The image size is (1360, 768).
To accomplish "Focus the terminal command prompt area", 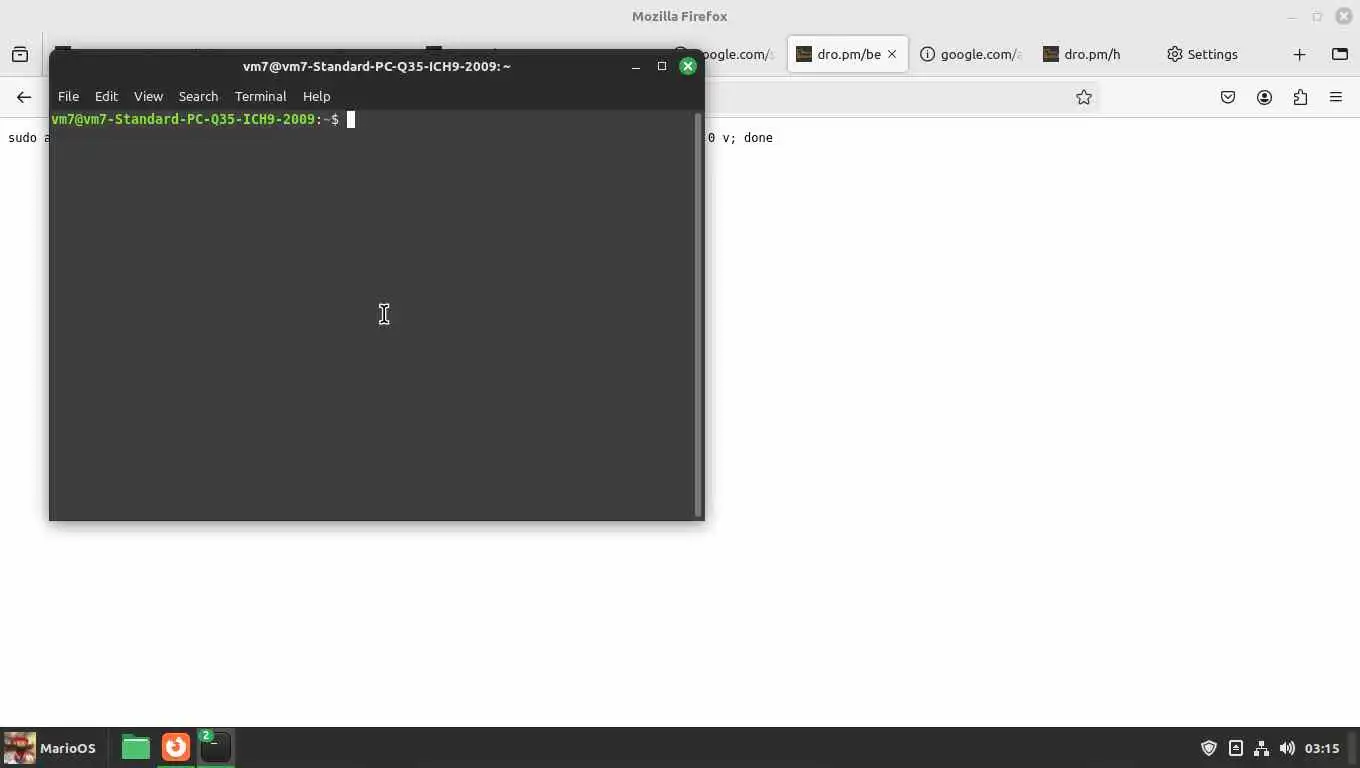I will click(372, 314).
